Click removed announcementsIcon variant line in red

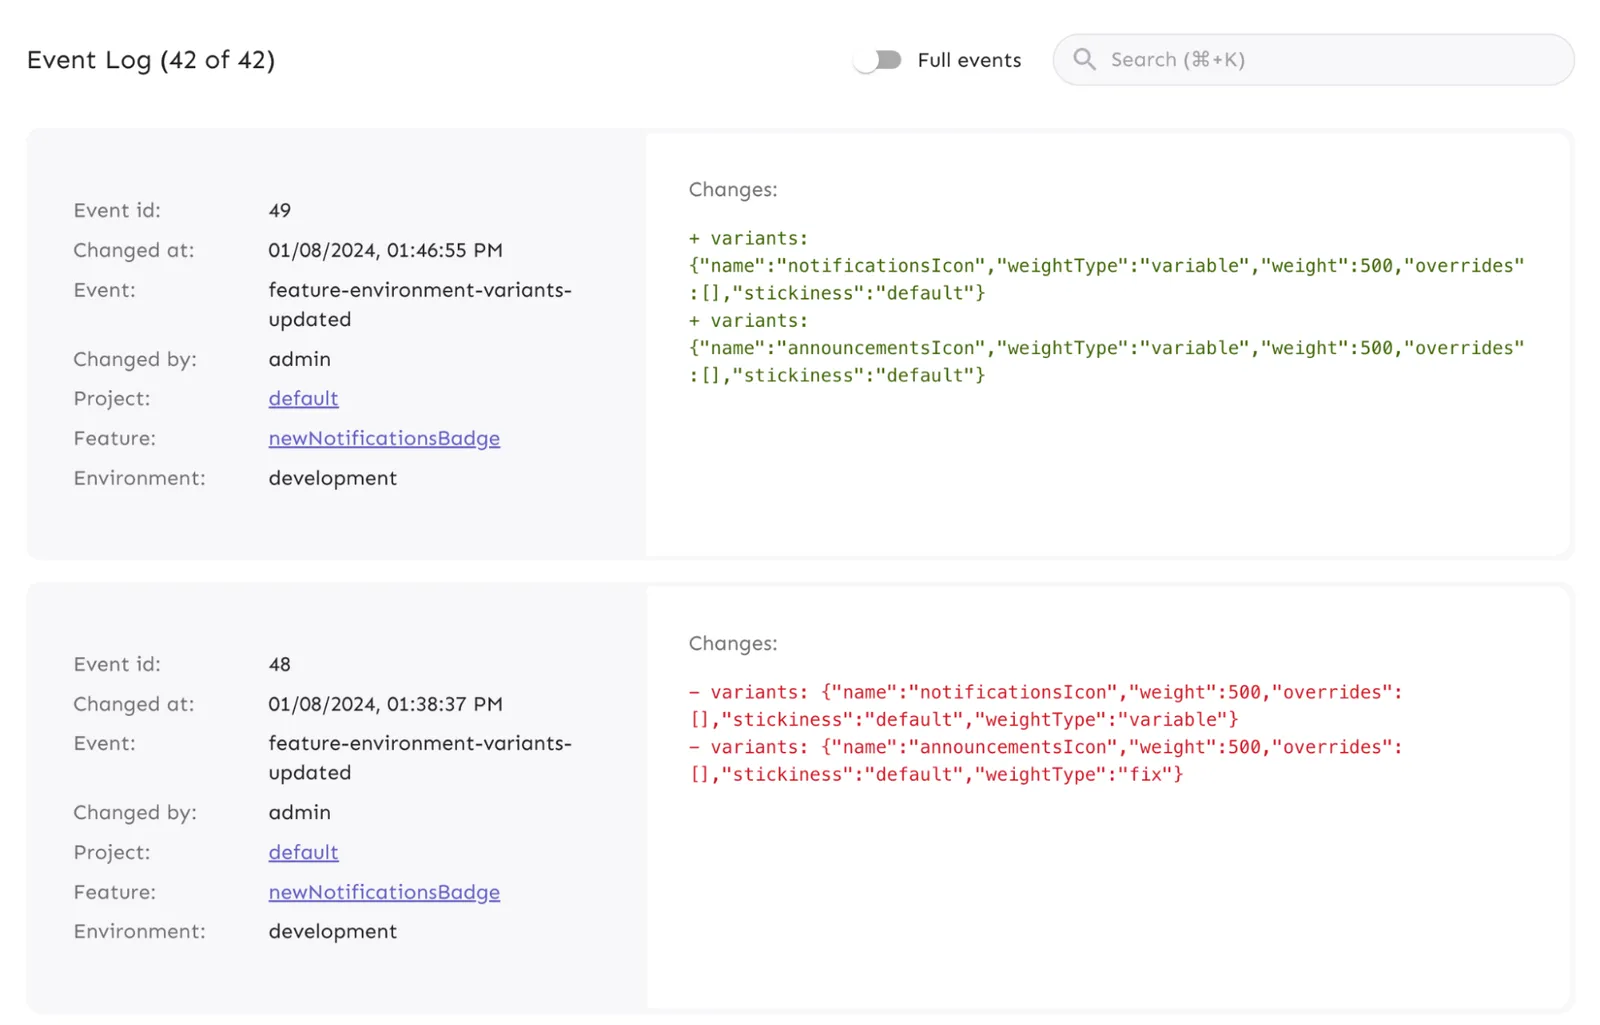tap(1045, 760)
